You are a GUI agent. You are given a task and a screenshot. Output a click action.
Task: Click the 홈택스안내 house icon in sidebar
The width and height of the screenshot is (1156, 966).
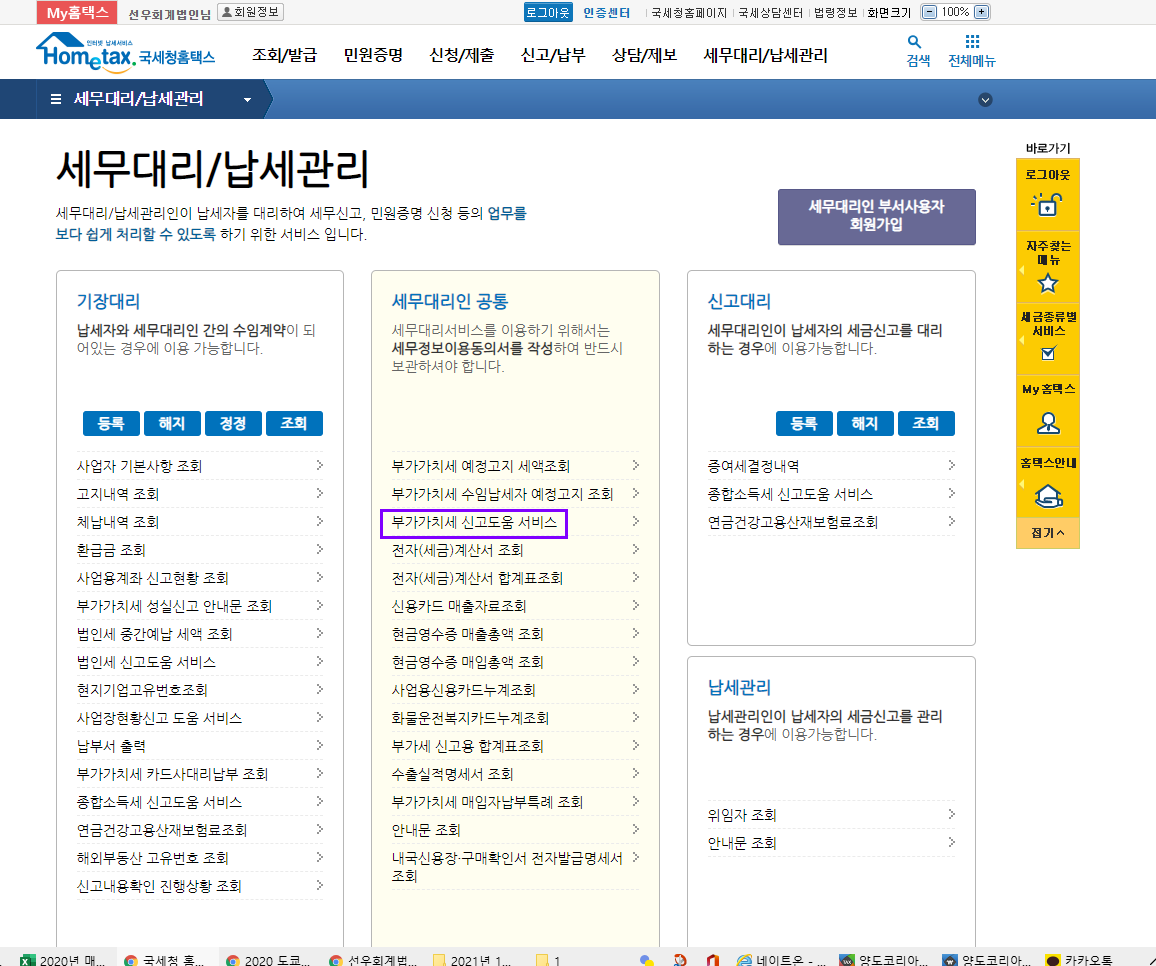(x=1047, y=494)
